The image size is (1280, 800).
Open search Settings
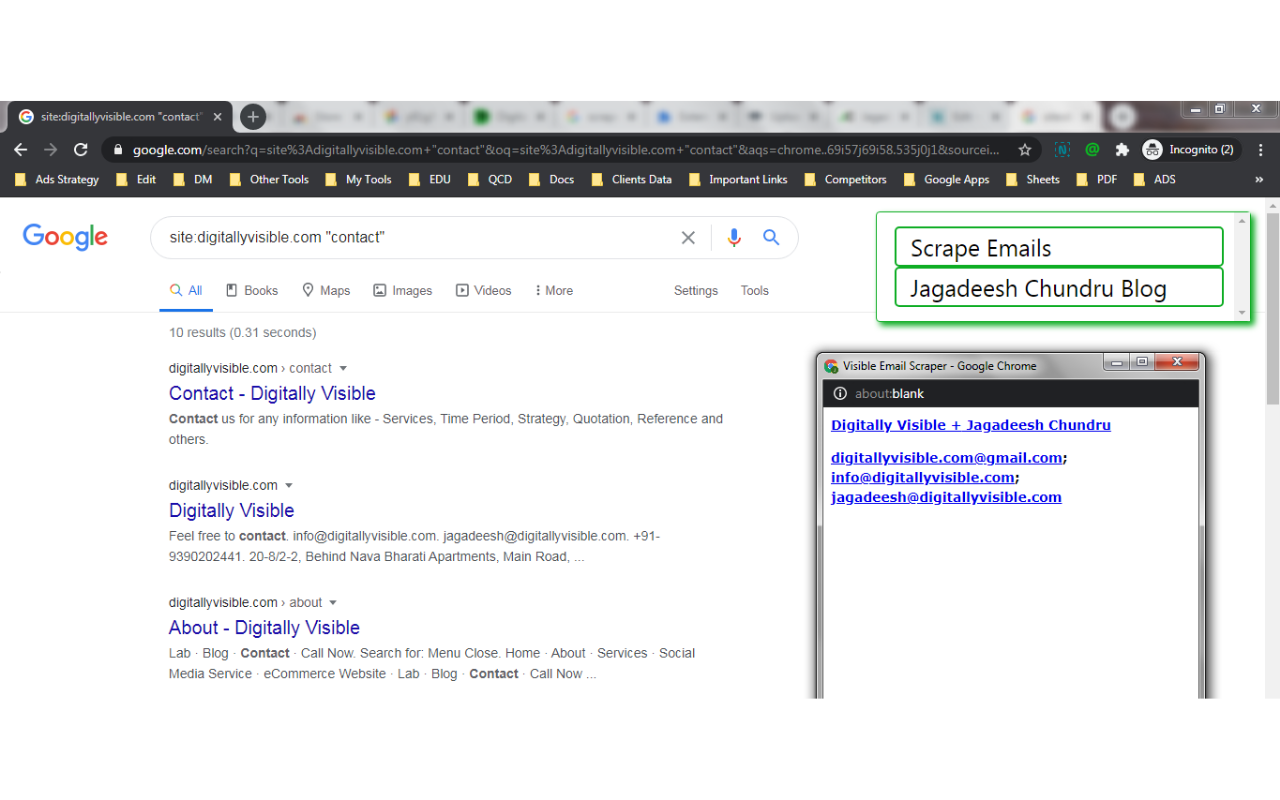click(696, 291)
